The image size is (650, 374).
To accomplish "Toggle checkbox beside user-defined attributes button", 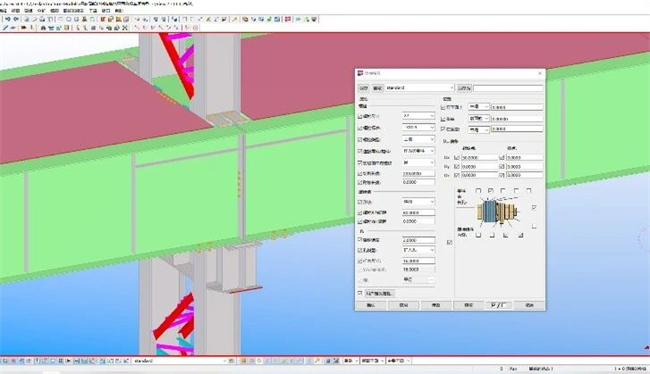I will click(x=360, y=293).
